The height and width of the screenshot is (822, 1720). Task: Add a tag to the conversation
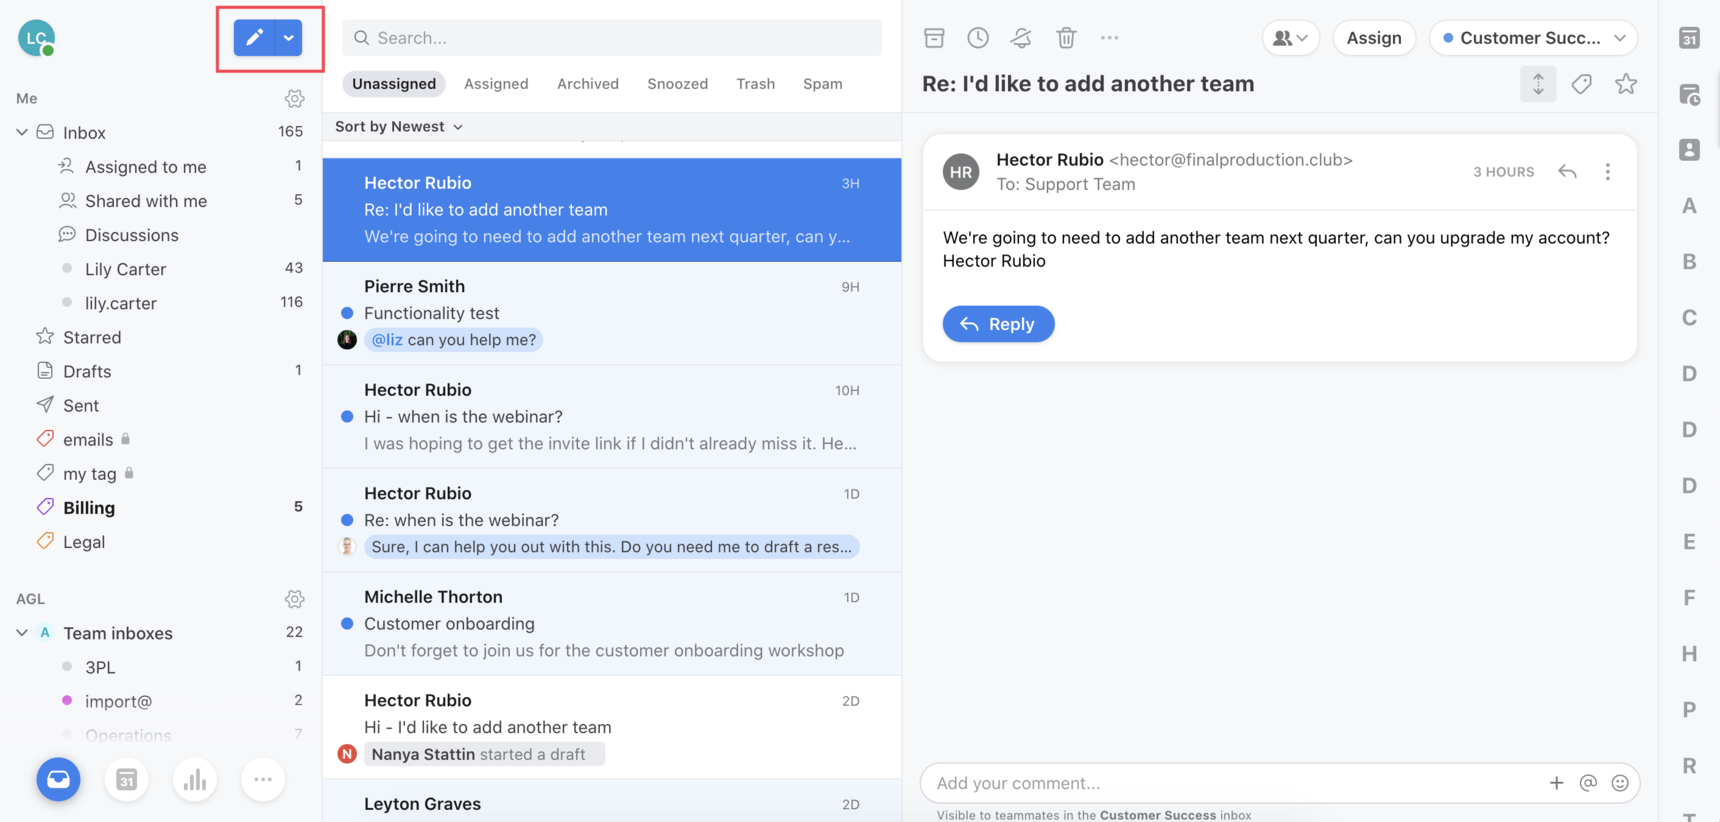(x=1581, y=84)
